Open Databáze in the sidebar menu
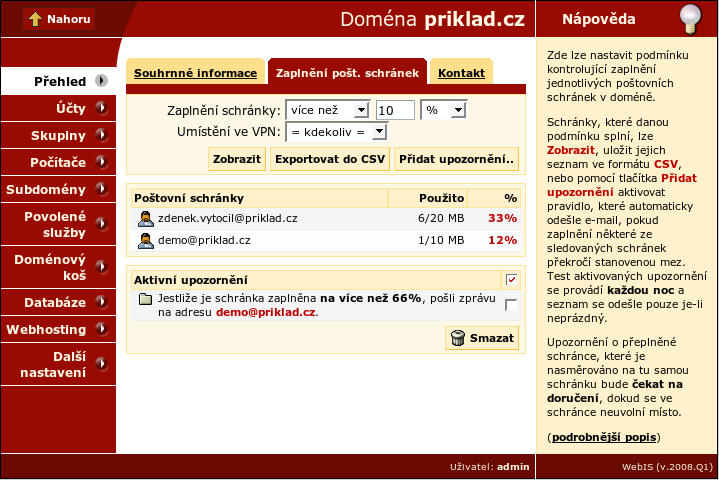This screenshot has width=719, height=480. click(x=58, y=302)
